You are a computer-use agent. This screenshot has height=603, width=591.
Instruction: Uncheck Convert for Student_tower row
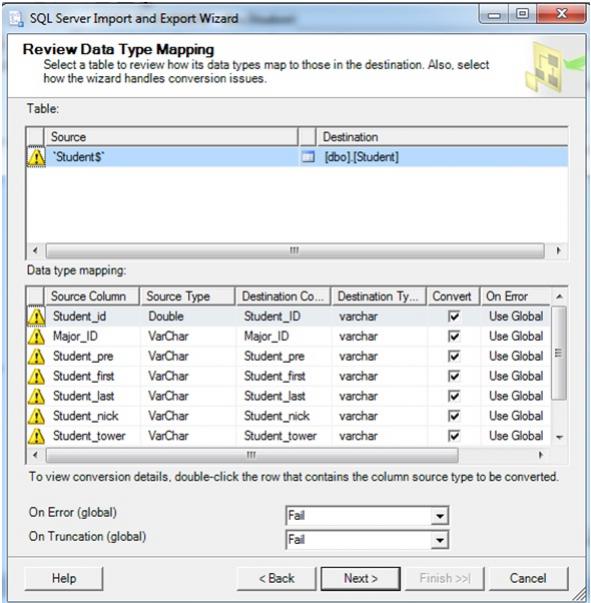point(454,436)
